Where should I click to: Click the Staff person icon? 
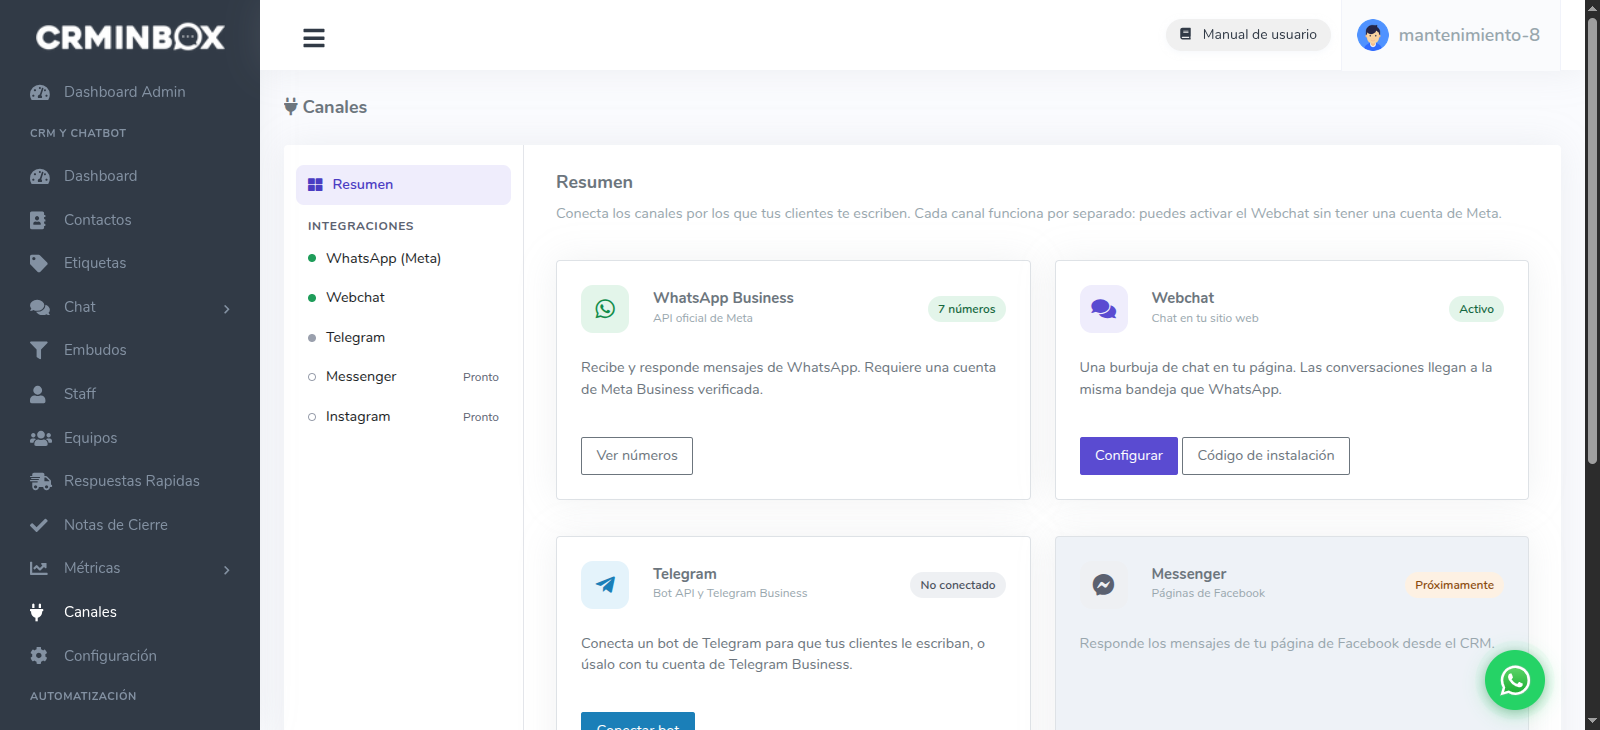[38, 394]
